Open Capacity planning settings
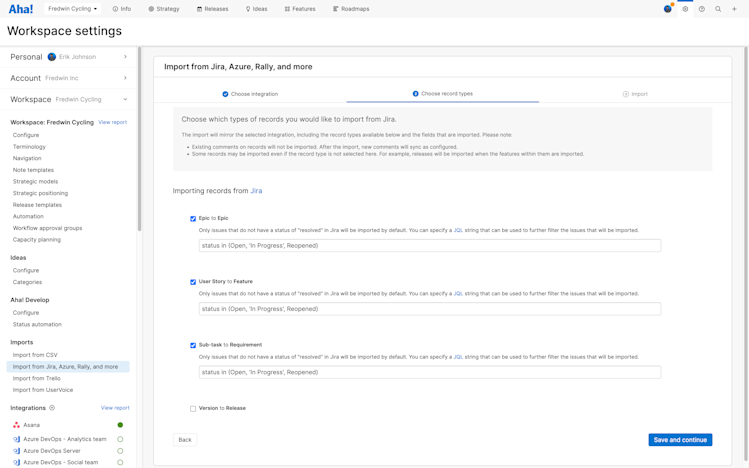The image size is (749, 468). point(37,240)
